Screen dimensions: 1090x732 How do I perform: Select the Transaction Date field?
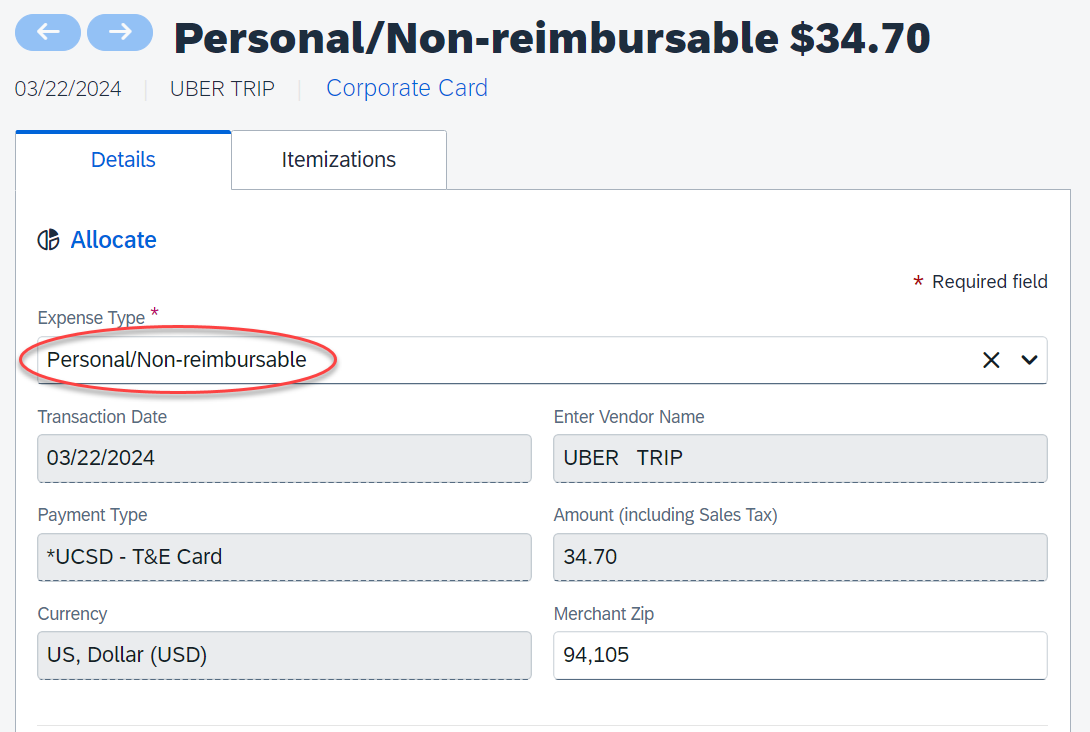point(284,458)
